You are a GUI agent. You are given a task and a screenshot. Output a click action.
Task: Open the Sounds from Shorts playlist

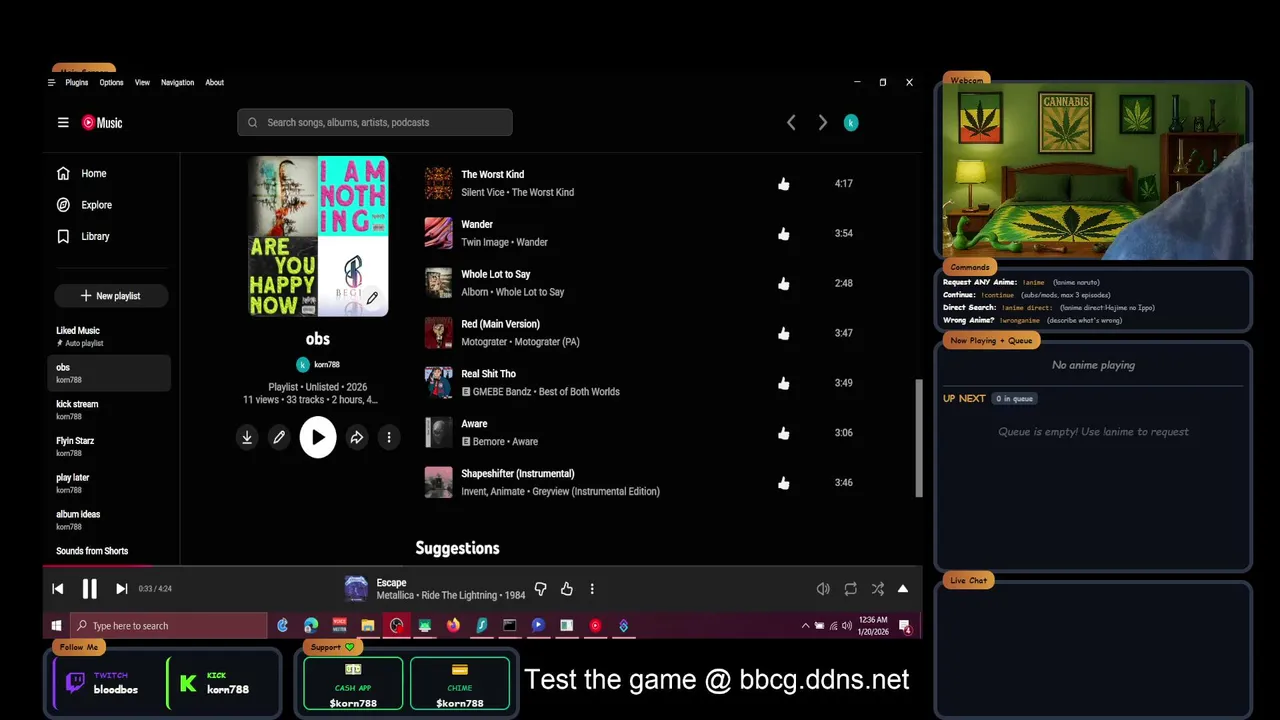(x=111, y=552)
